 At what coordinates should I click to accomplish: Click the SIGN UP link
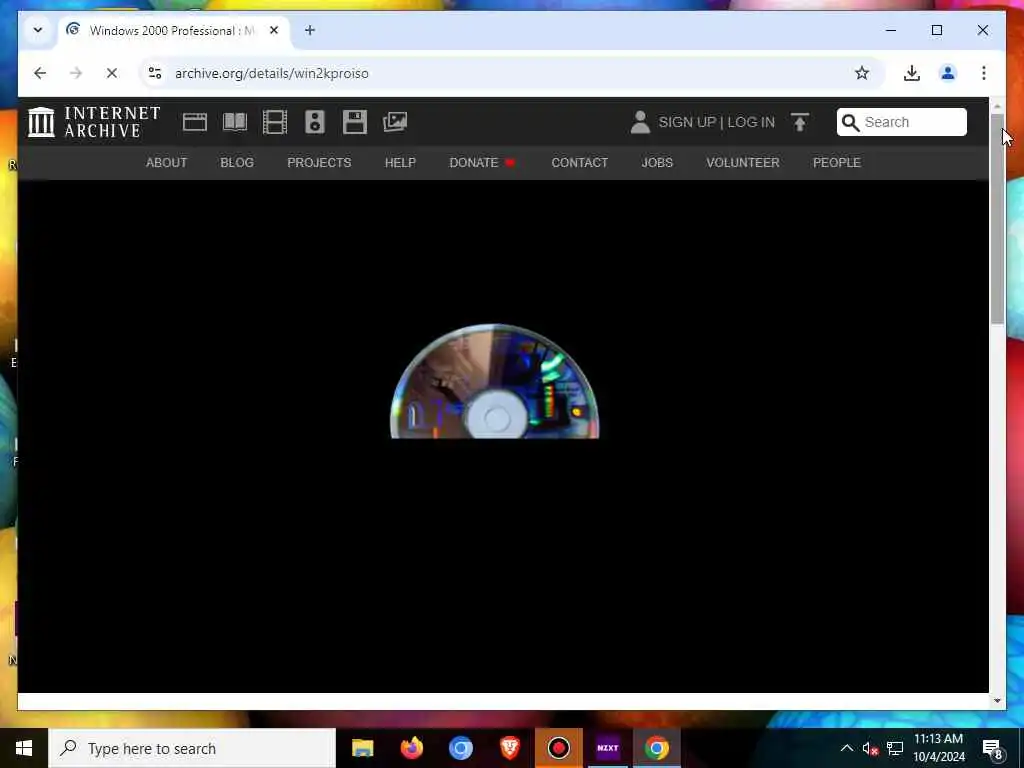pyautogui.click(x=687, y=122)
